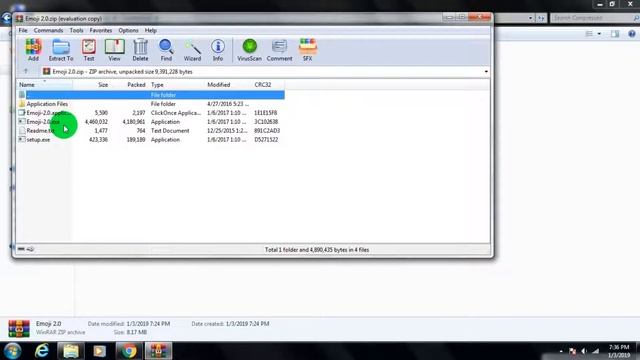This screenshot has width=640, height=360.
Task: Click the Add toolbar icon
Action: pos(33,50)
